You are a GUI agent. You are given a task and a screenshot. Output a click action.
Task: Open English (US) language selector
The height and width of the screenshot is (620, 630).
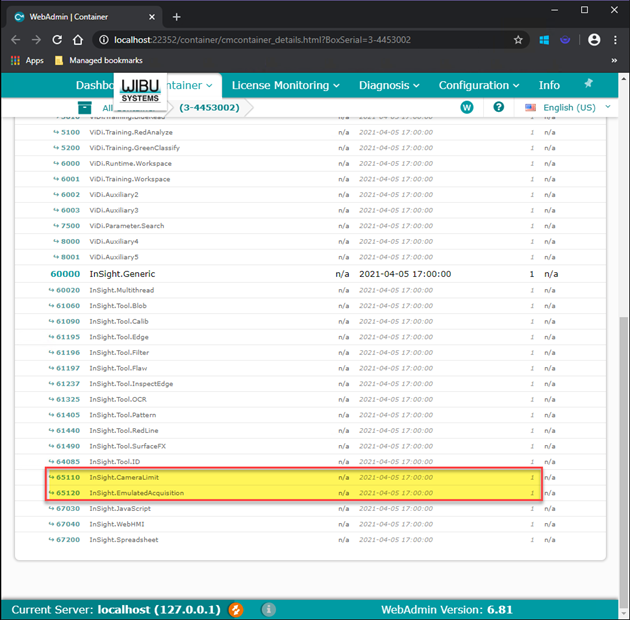coord(568,107)
